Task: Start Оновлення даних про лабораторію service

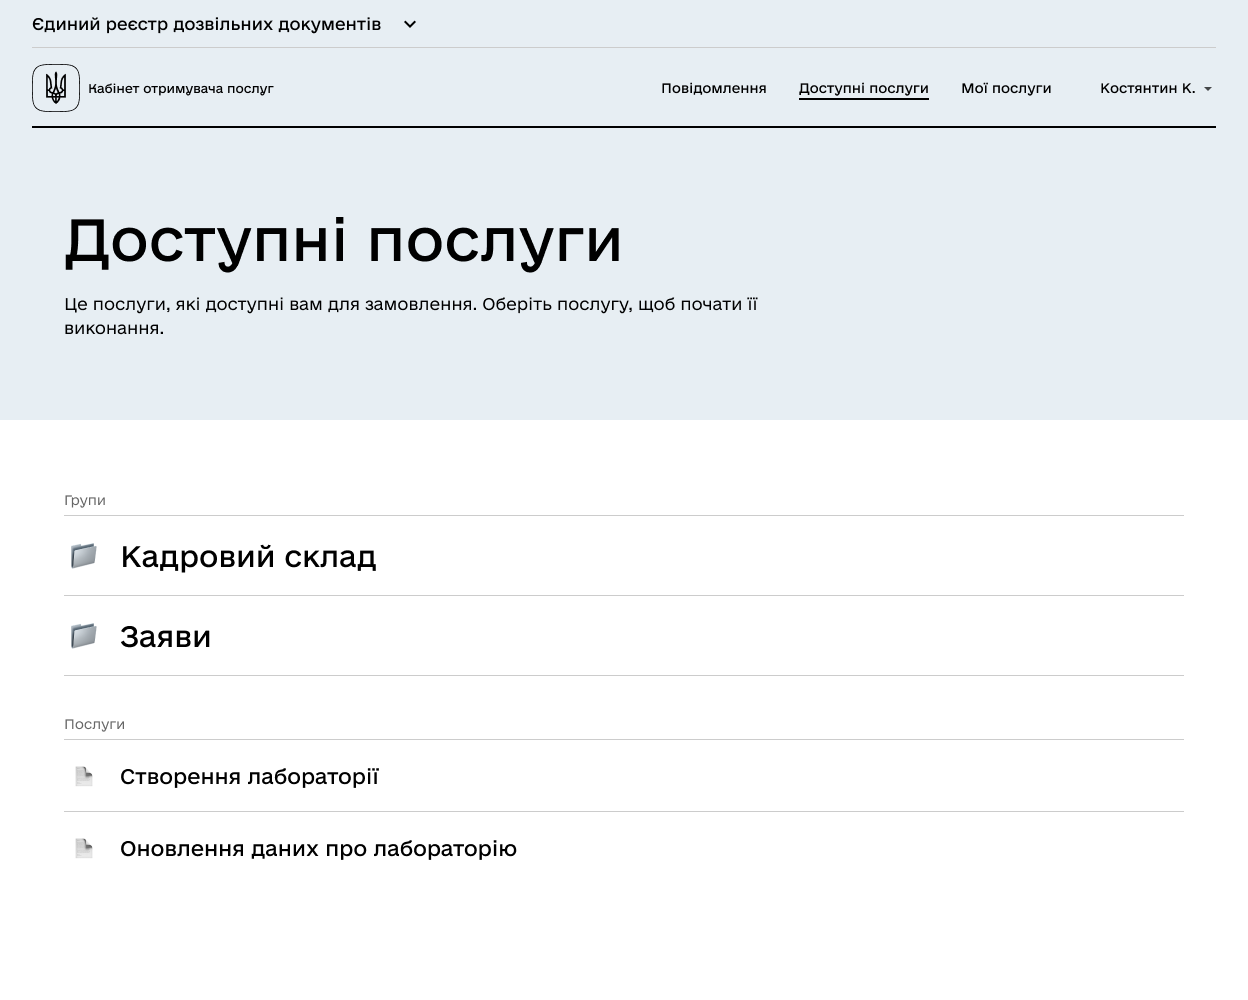Action: pyautogui.click(x=624, y=848)
